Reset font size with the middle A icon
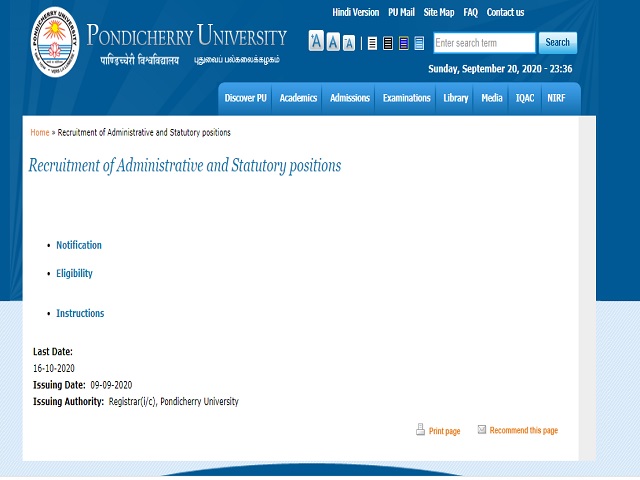This screenshot has width=640, height=480. coord(333,42)
